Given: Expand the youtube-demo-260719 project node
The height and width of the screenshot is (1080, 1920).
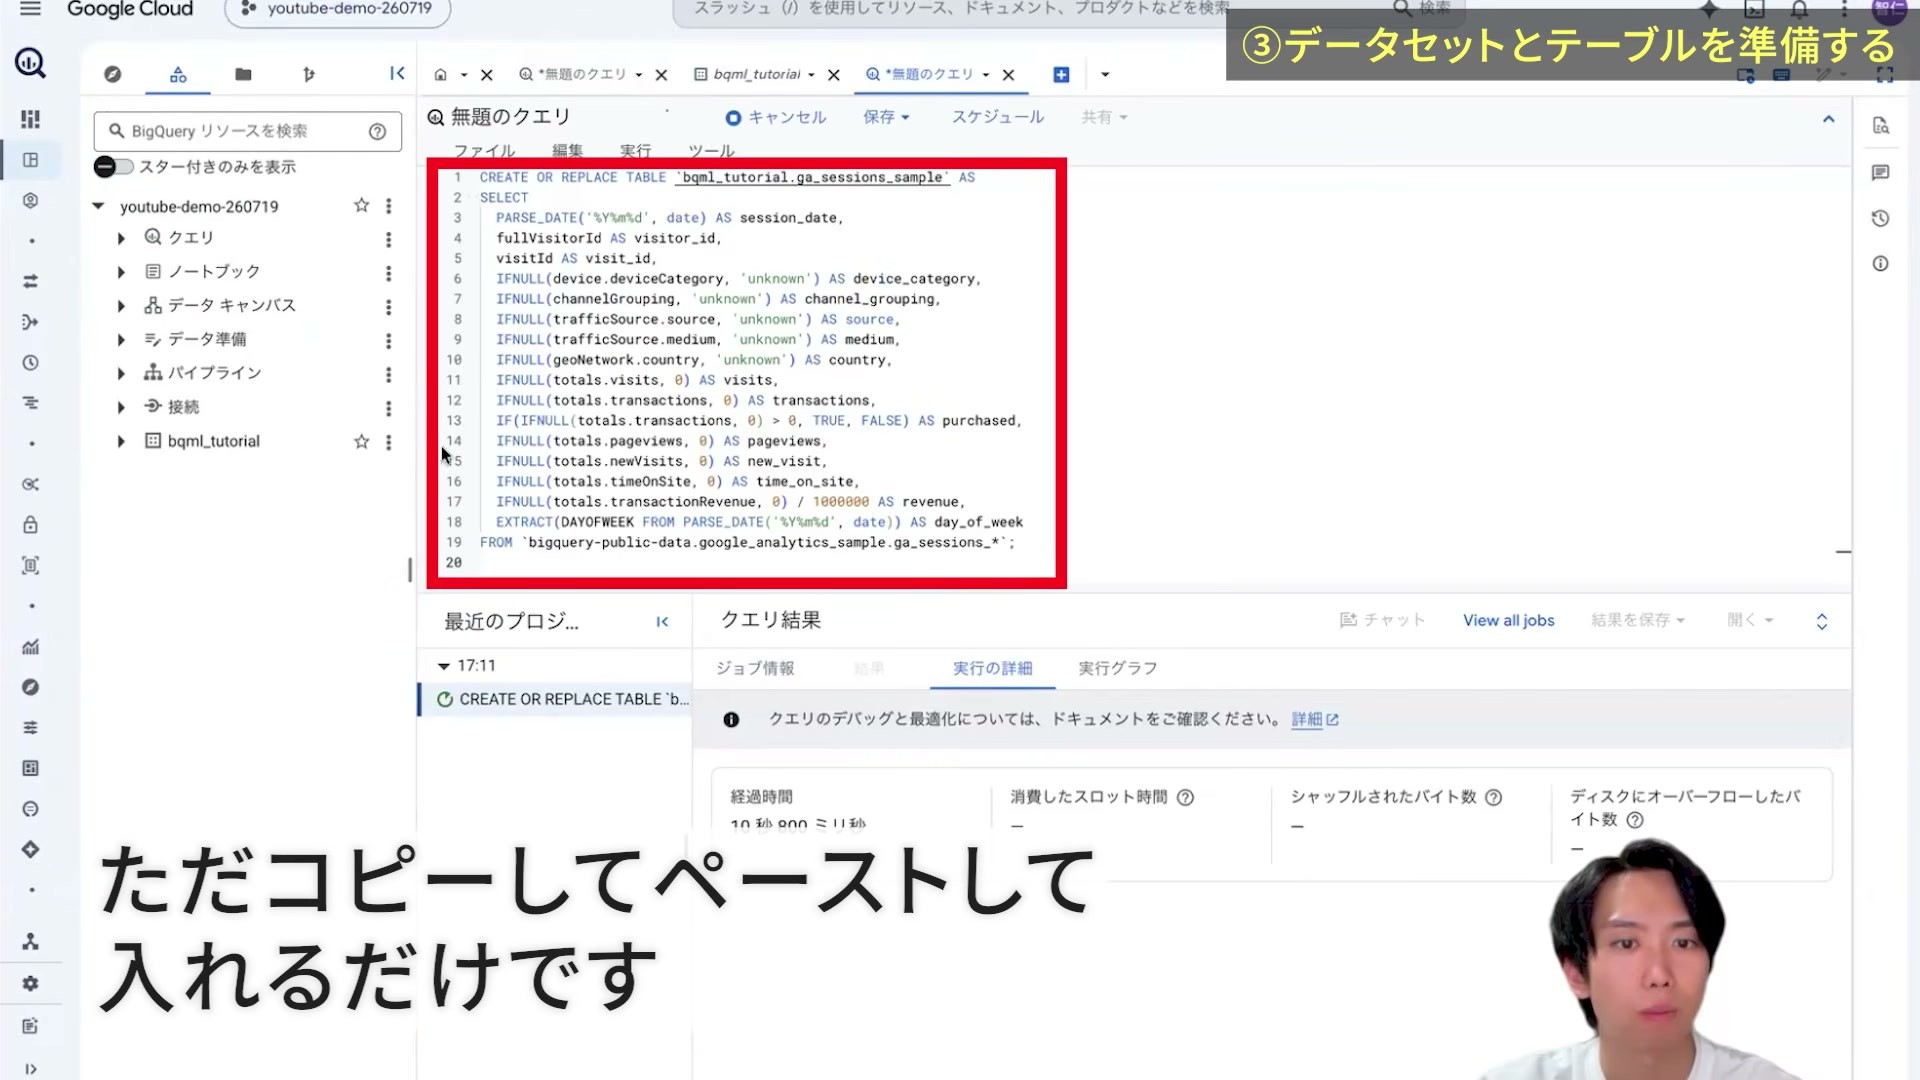Looking at the screenshot, I should click(x=98, y=206).
